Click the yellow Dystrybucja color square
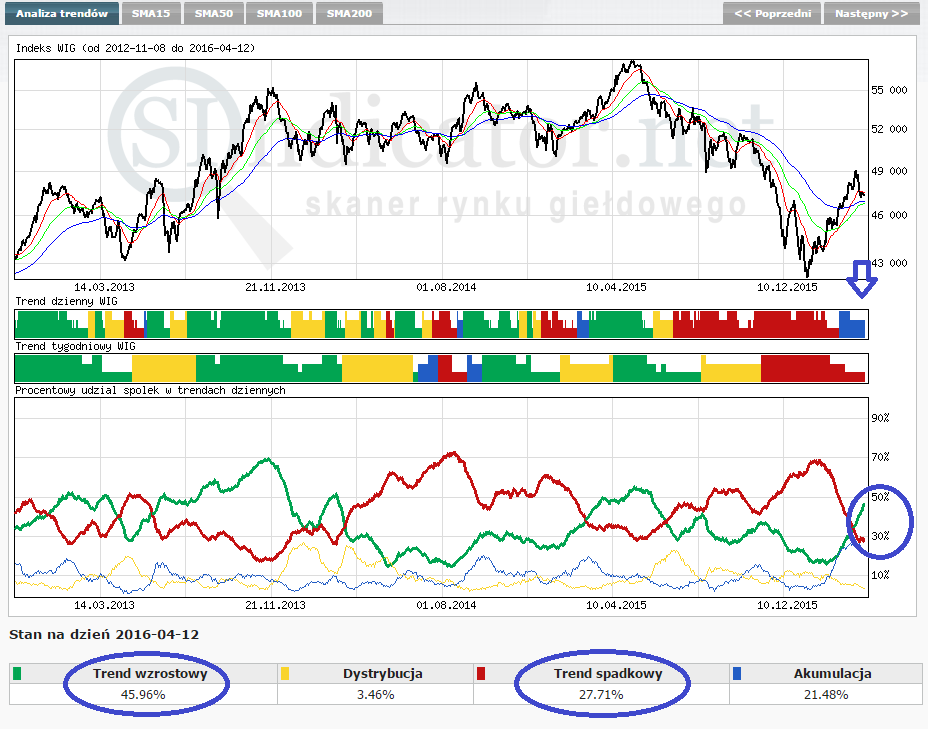This screenshot has width=928, height=729. click(x=285, y=673)
